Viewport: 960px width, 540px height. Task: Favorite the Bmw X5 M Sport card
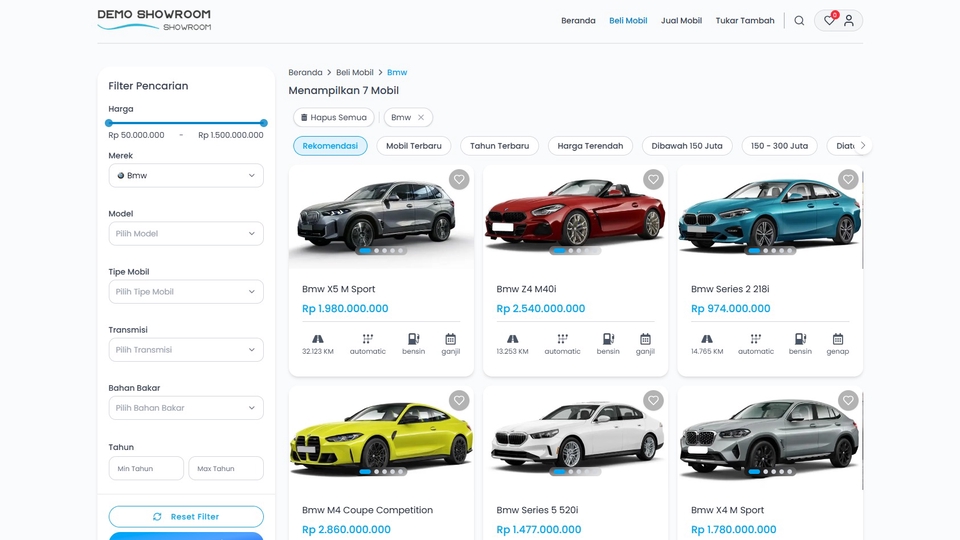pyautogui.click(x=459, y=179)
